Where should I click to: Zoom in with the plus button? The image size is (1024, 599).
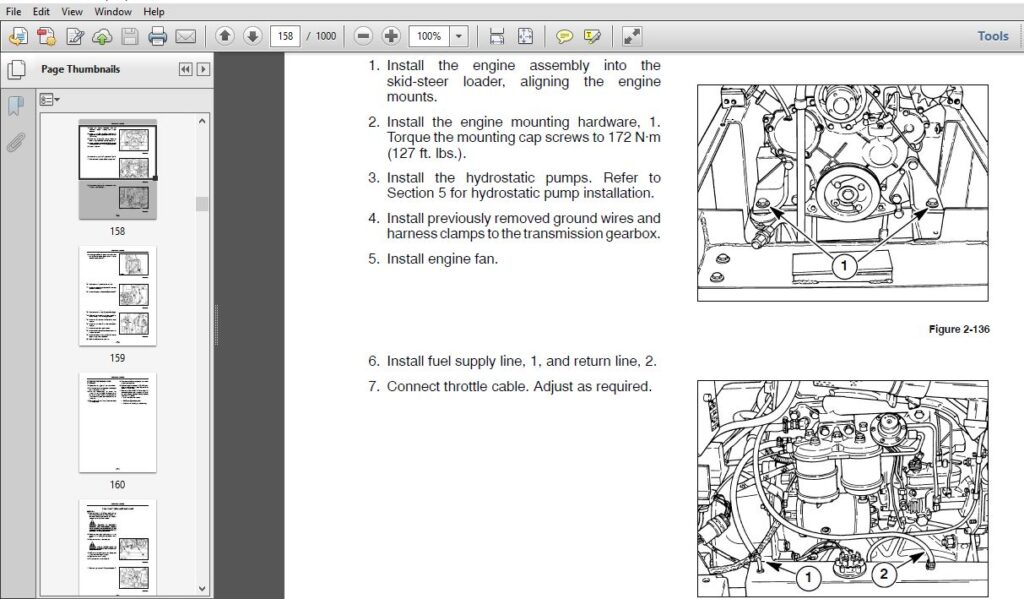click(391, 36)
